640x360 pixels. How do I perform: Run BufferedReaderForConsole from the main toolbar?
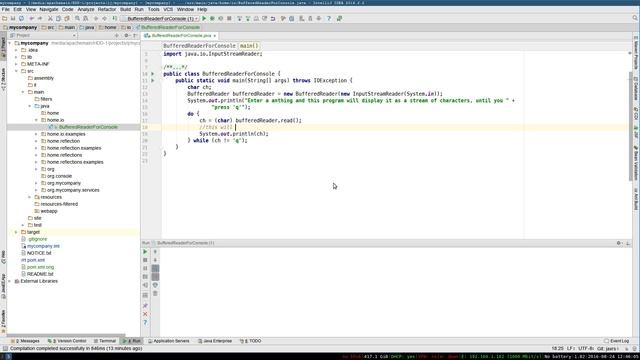coord(204,18)
